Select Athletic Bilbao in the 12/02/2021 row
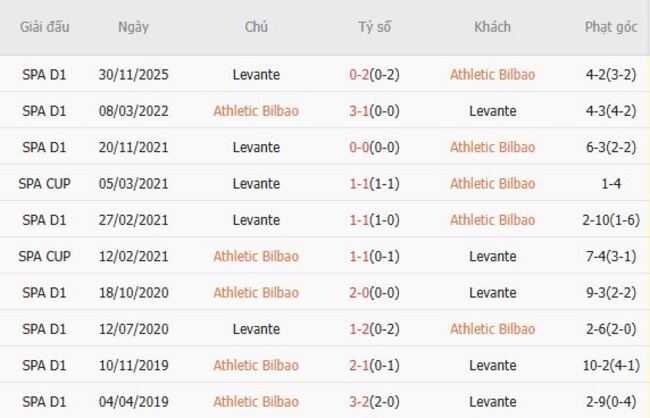 click(256, 256)
